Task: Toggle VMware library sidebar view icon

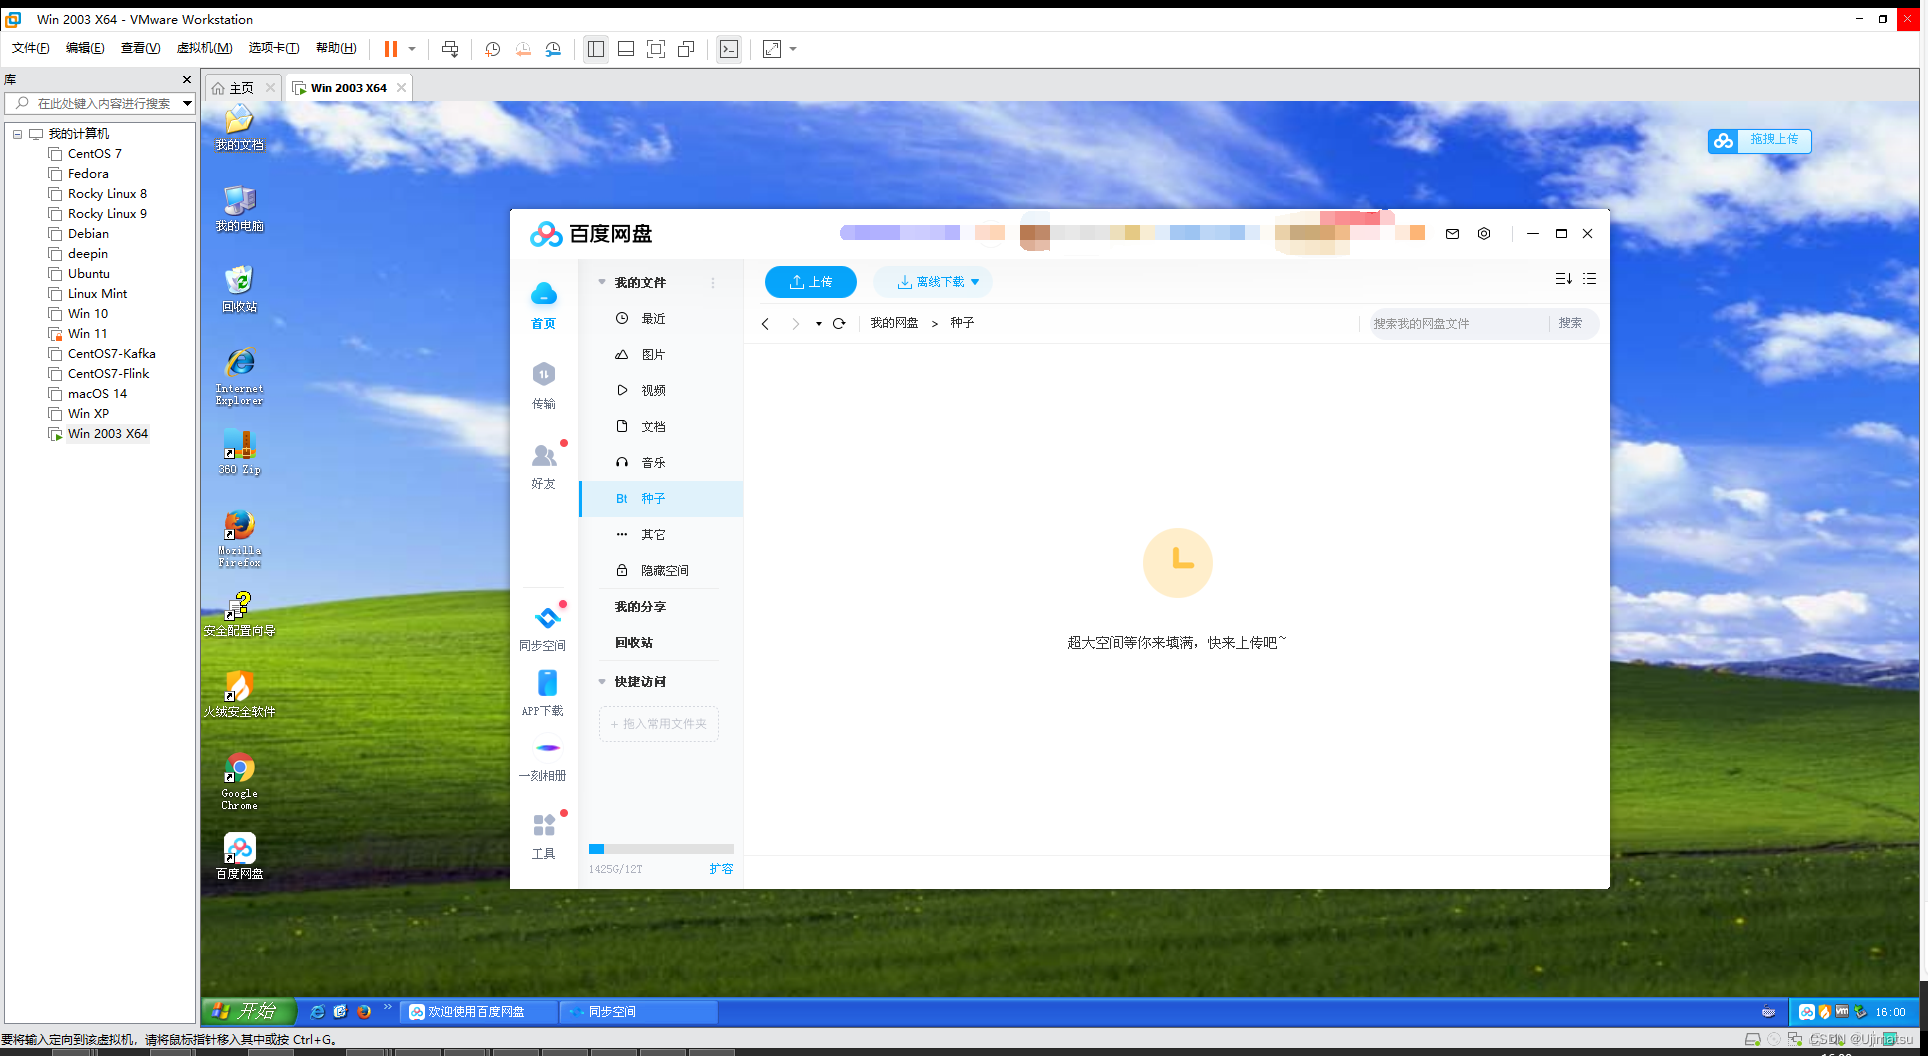Action: point(596,49)
